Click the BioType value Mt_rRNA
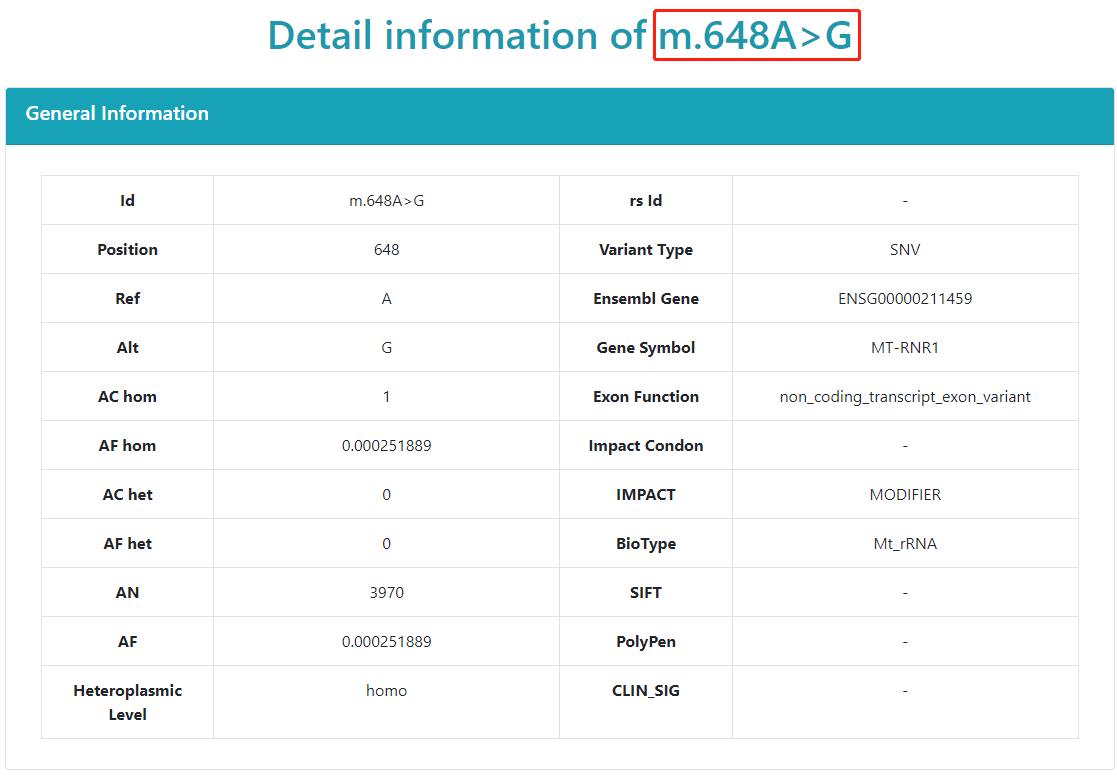This screenshot has width=1117, height=776. pyautogui.click(x=904, y=544)
